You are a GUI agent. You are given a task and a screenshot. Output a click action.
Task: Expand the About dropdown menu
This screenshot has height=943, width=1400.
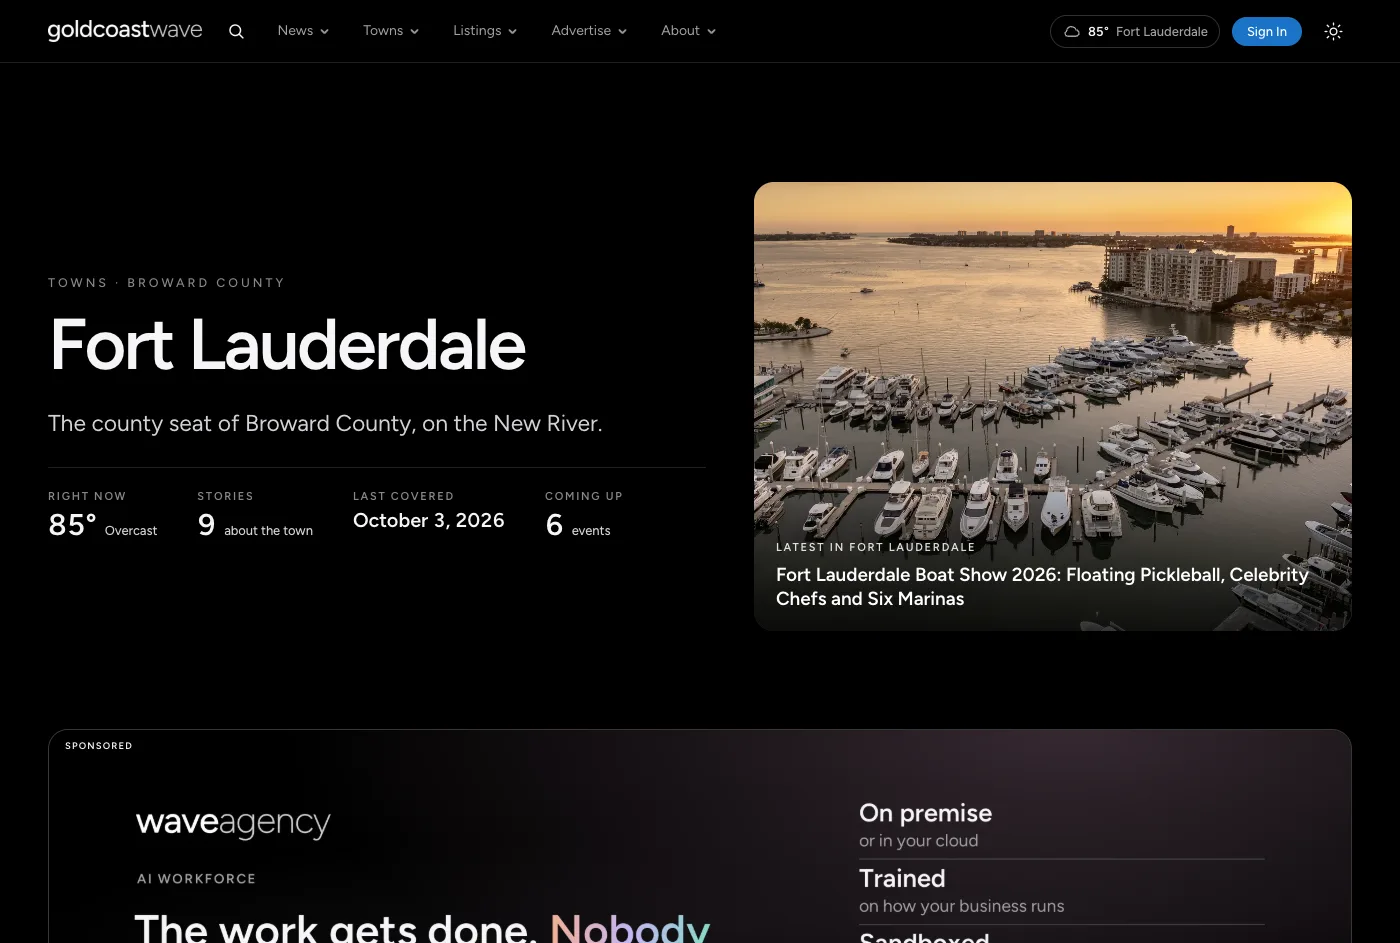(x=688, y=31)
